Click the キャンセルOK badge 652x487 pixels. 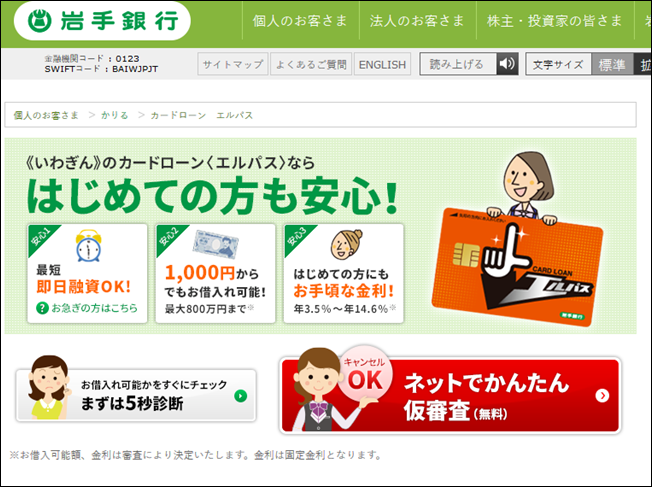[365, 373]
